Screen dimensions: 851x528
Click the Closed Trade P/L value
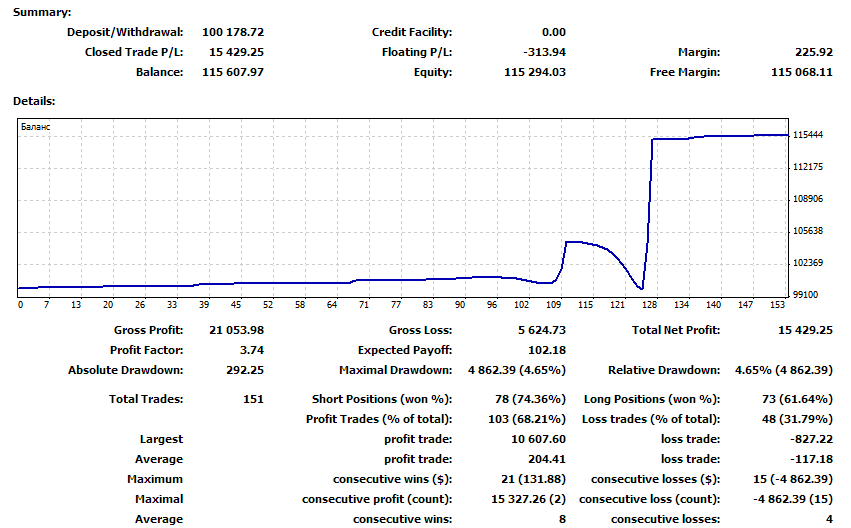[236, 52]
